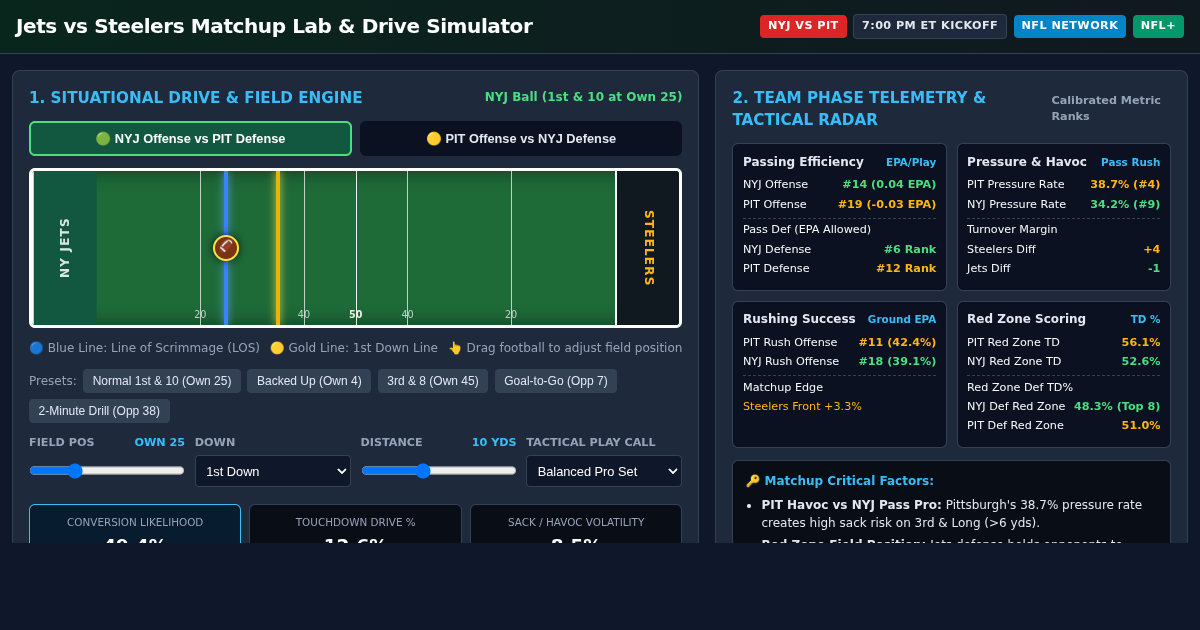Viewport: 1200px width, 630px height.
Task: Click the football marker on the field
Action: coord(226,248)
